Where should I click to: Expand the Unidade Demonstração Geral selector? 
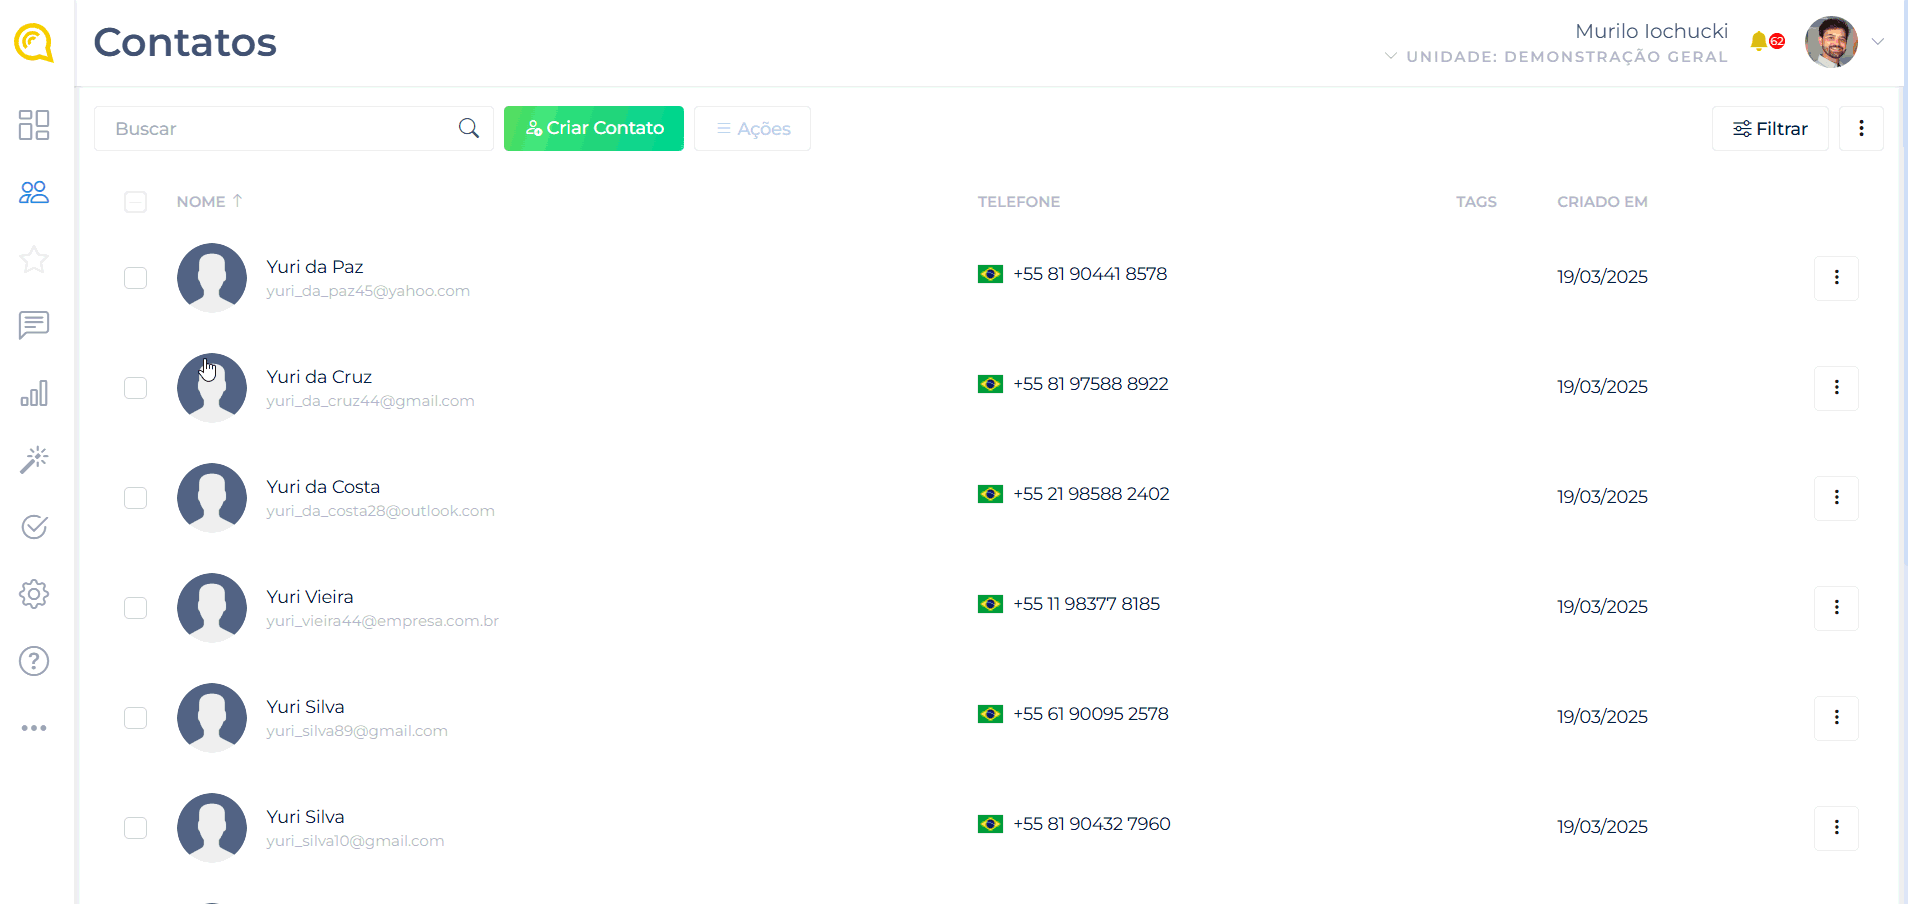point(1558,57)
